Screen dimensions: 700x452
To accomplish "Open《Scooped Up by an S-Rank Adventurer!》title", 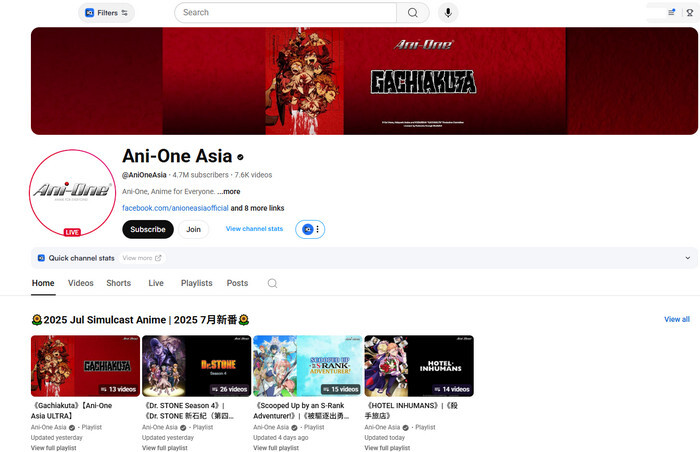I will 301,410.
